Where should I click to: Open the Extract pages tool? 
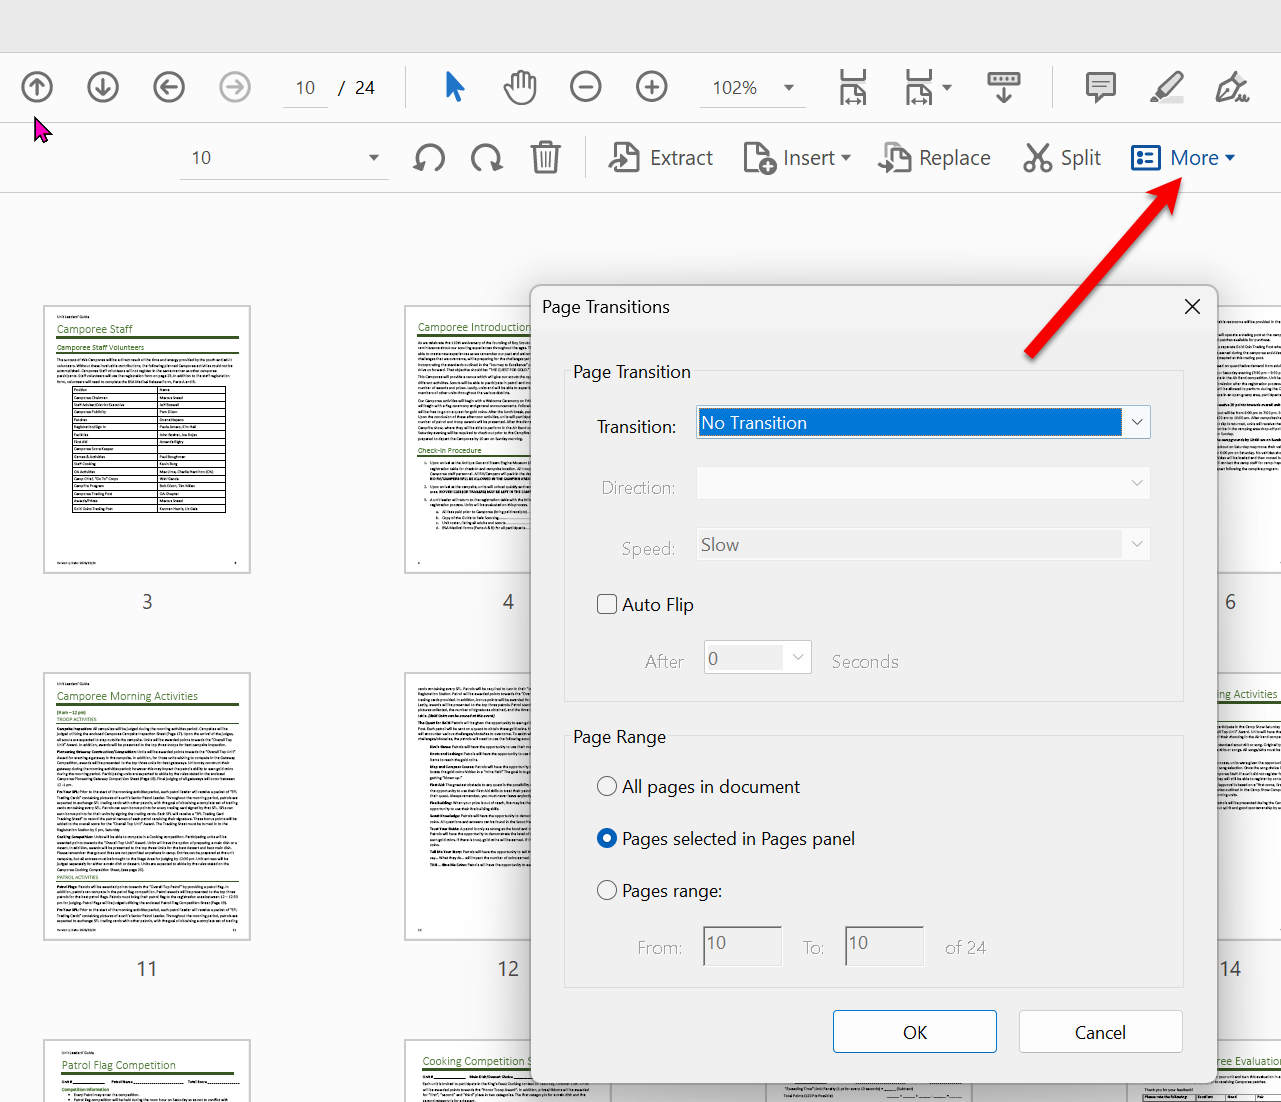tap(660, 157)
